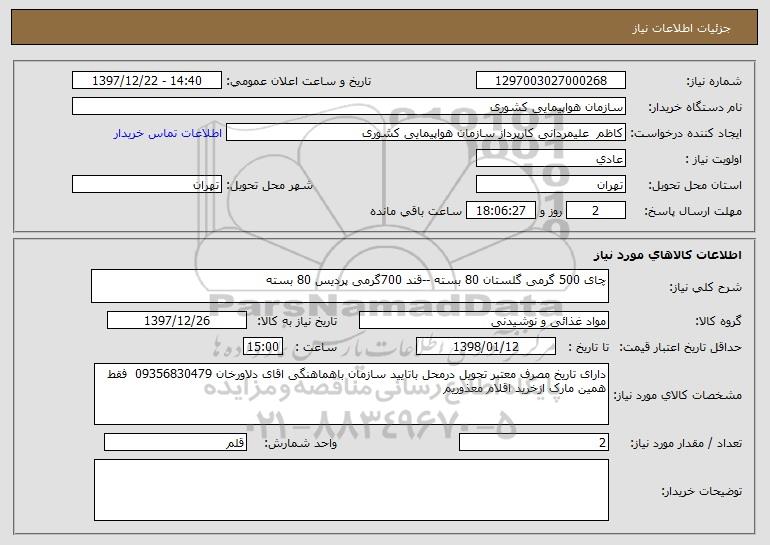Select the remaining time field 18:06:27

pyautogui.click(x=500, y=211)
